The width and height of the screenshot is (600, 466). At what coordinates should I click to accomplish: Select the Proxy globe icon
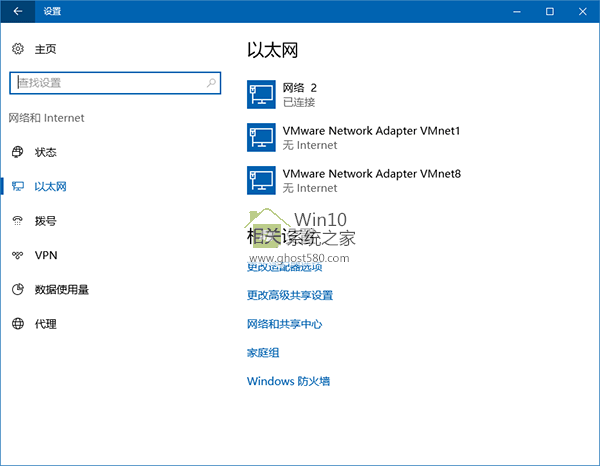click(x=18, y=324)
